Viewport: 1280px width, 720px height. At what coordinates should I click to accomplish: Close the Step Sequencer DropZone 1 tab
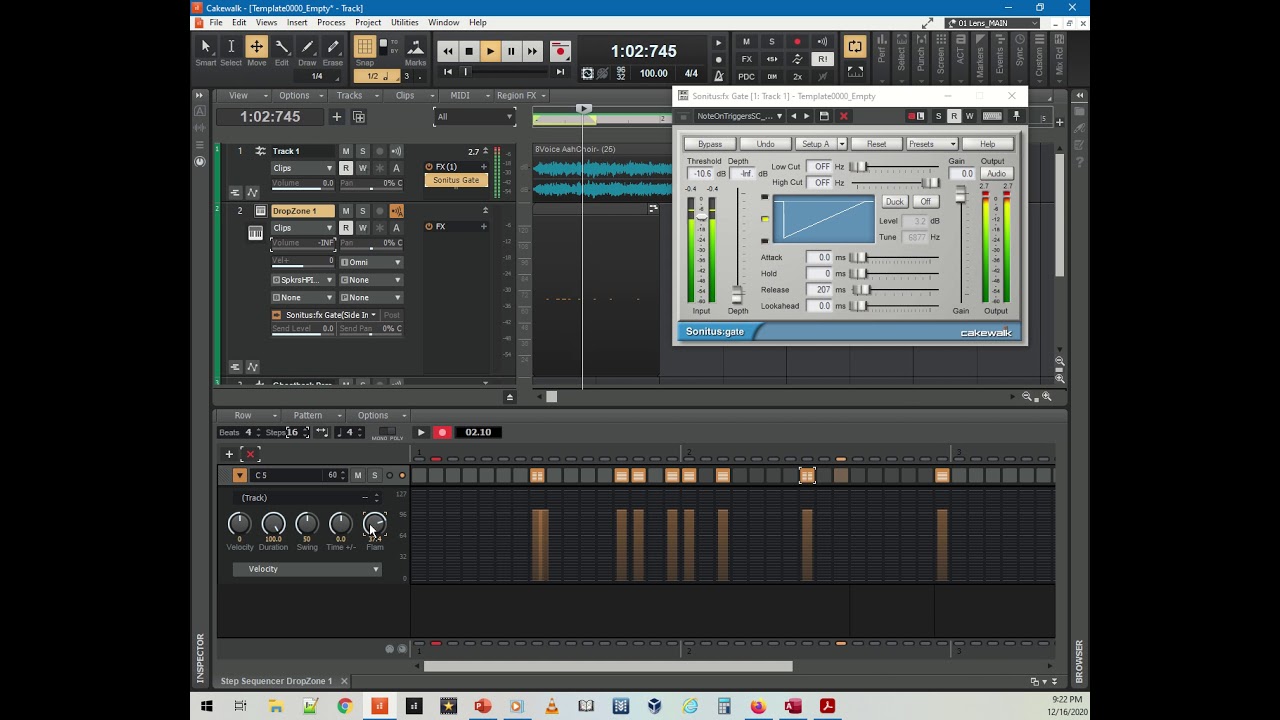[344, 681]
